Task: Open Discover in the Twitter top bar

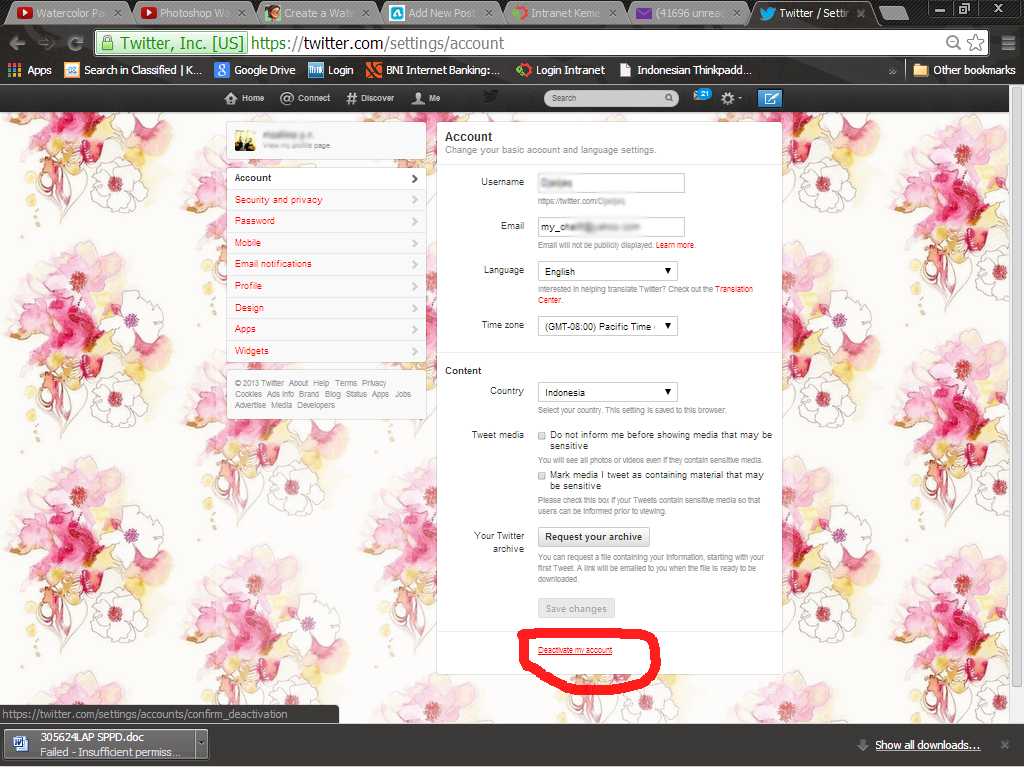Action: (370, 98)
